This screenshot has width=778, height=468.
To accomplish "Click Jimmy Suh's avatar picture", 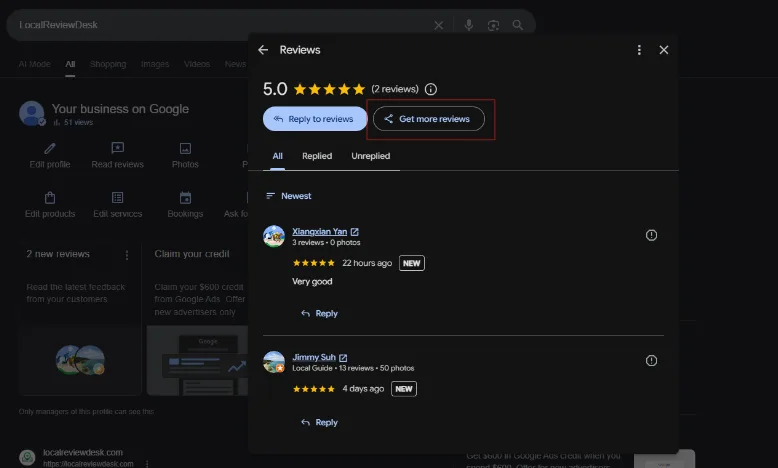I will [x=274, y=361].
